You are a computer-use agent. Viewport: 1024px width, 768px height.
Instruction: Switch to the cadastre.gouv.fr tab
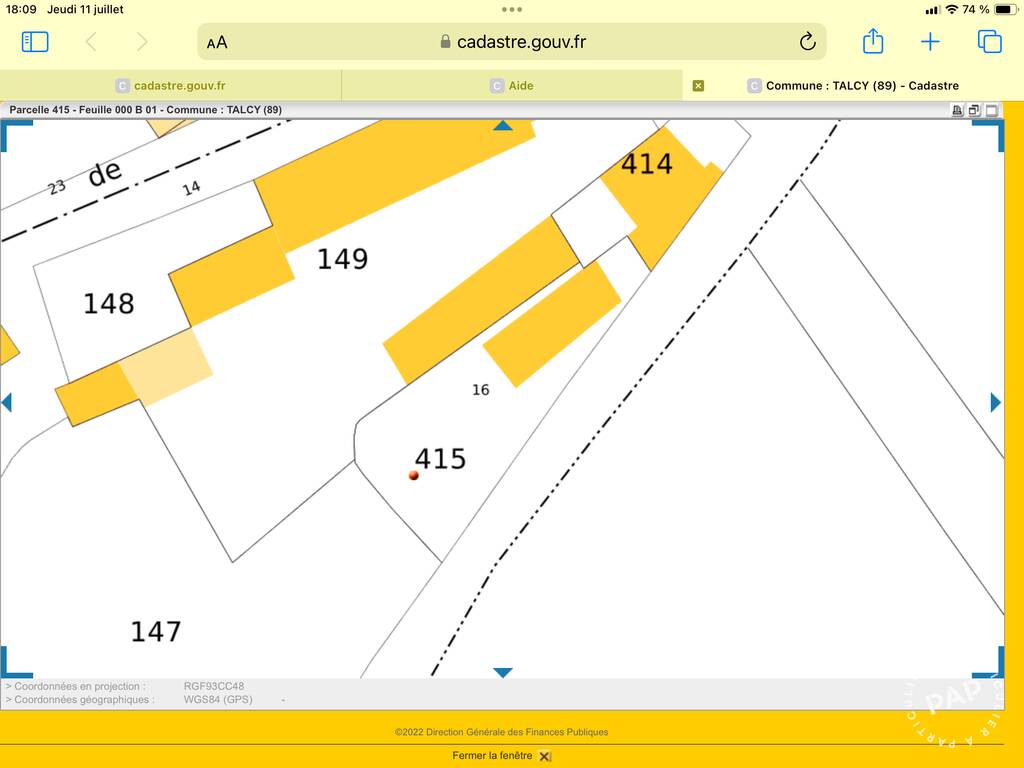(171, 86)
